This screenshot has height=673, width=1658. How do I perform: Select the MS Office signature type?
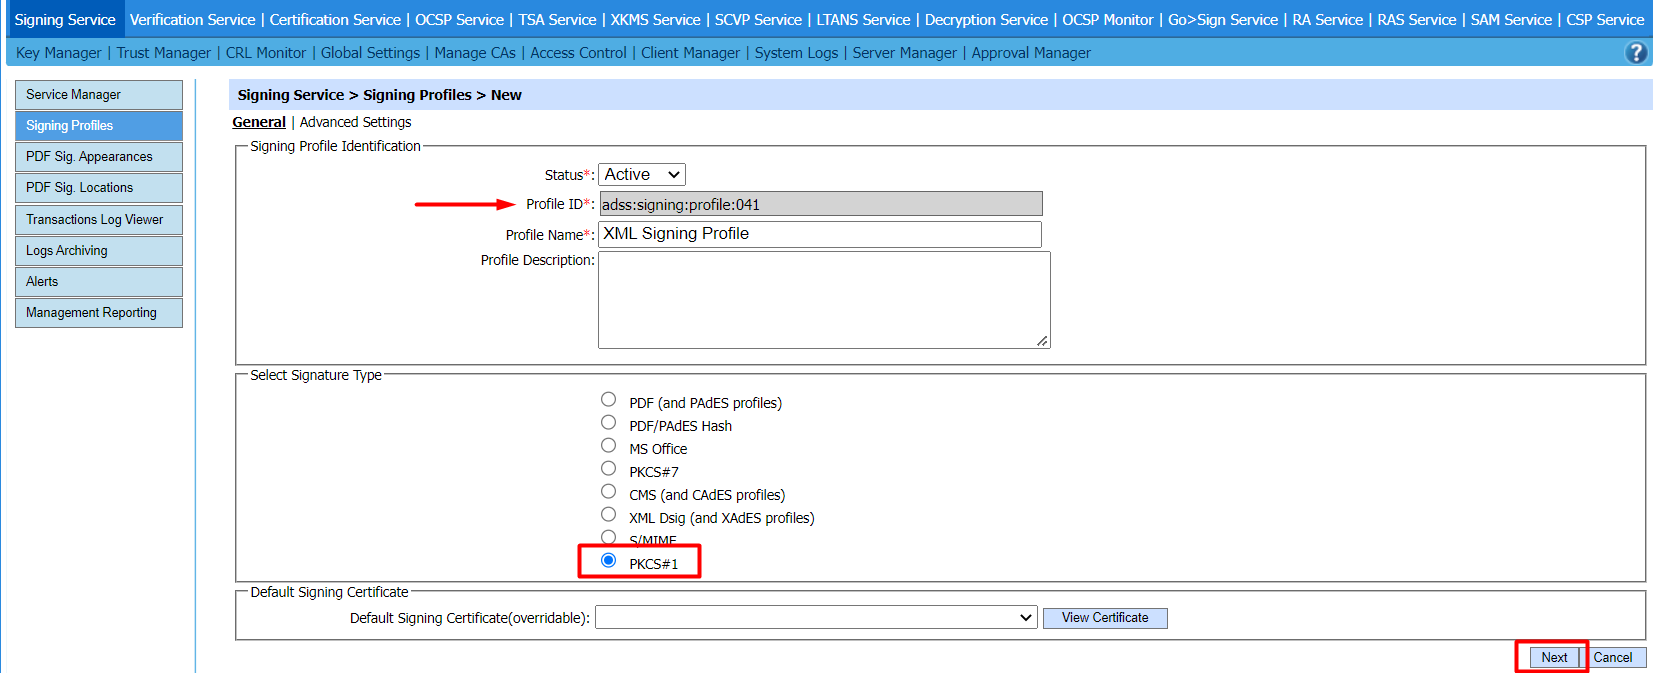click(x=608, y=446)
